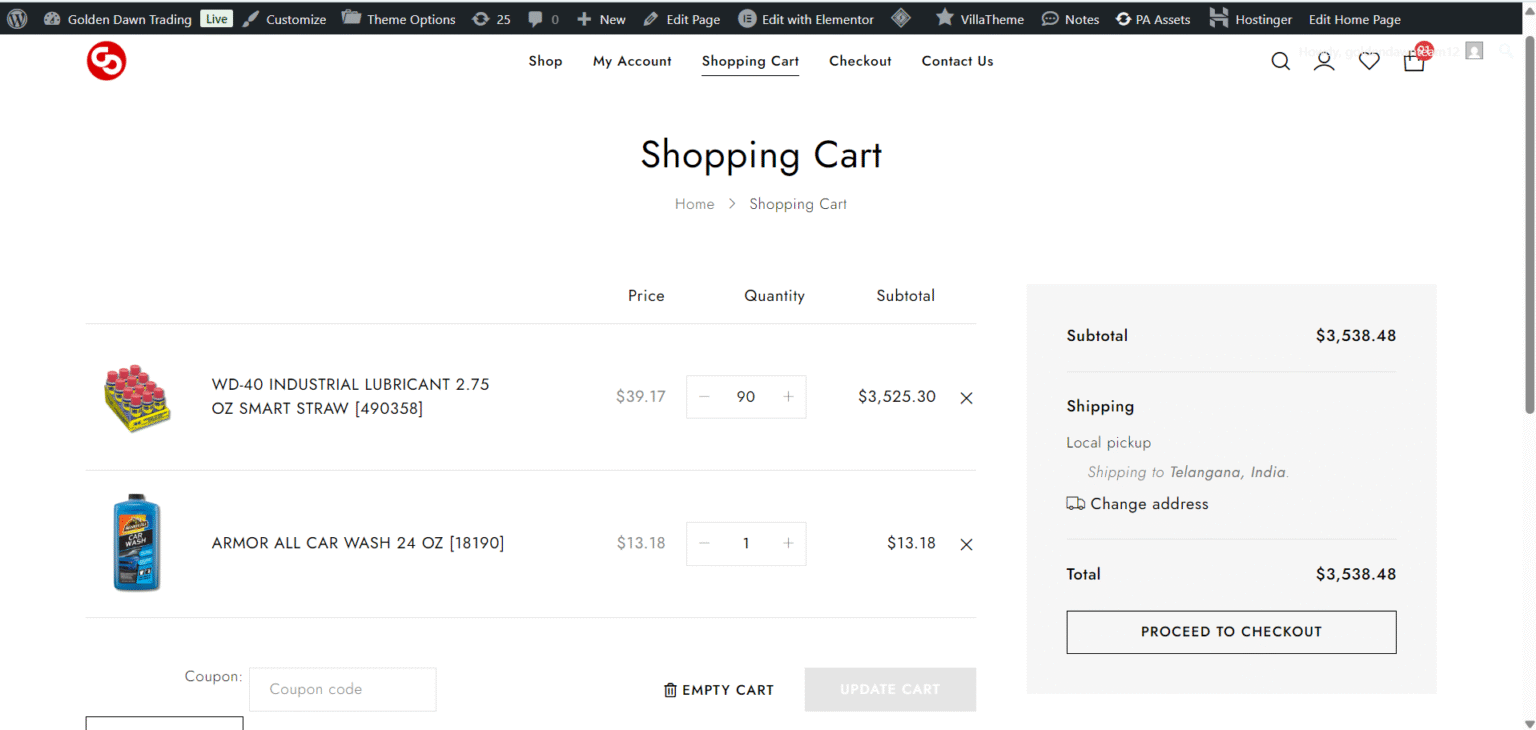
Task: Navigate to Checkout from the header menu
Action: [x=860, y=61]
